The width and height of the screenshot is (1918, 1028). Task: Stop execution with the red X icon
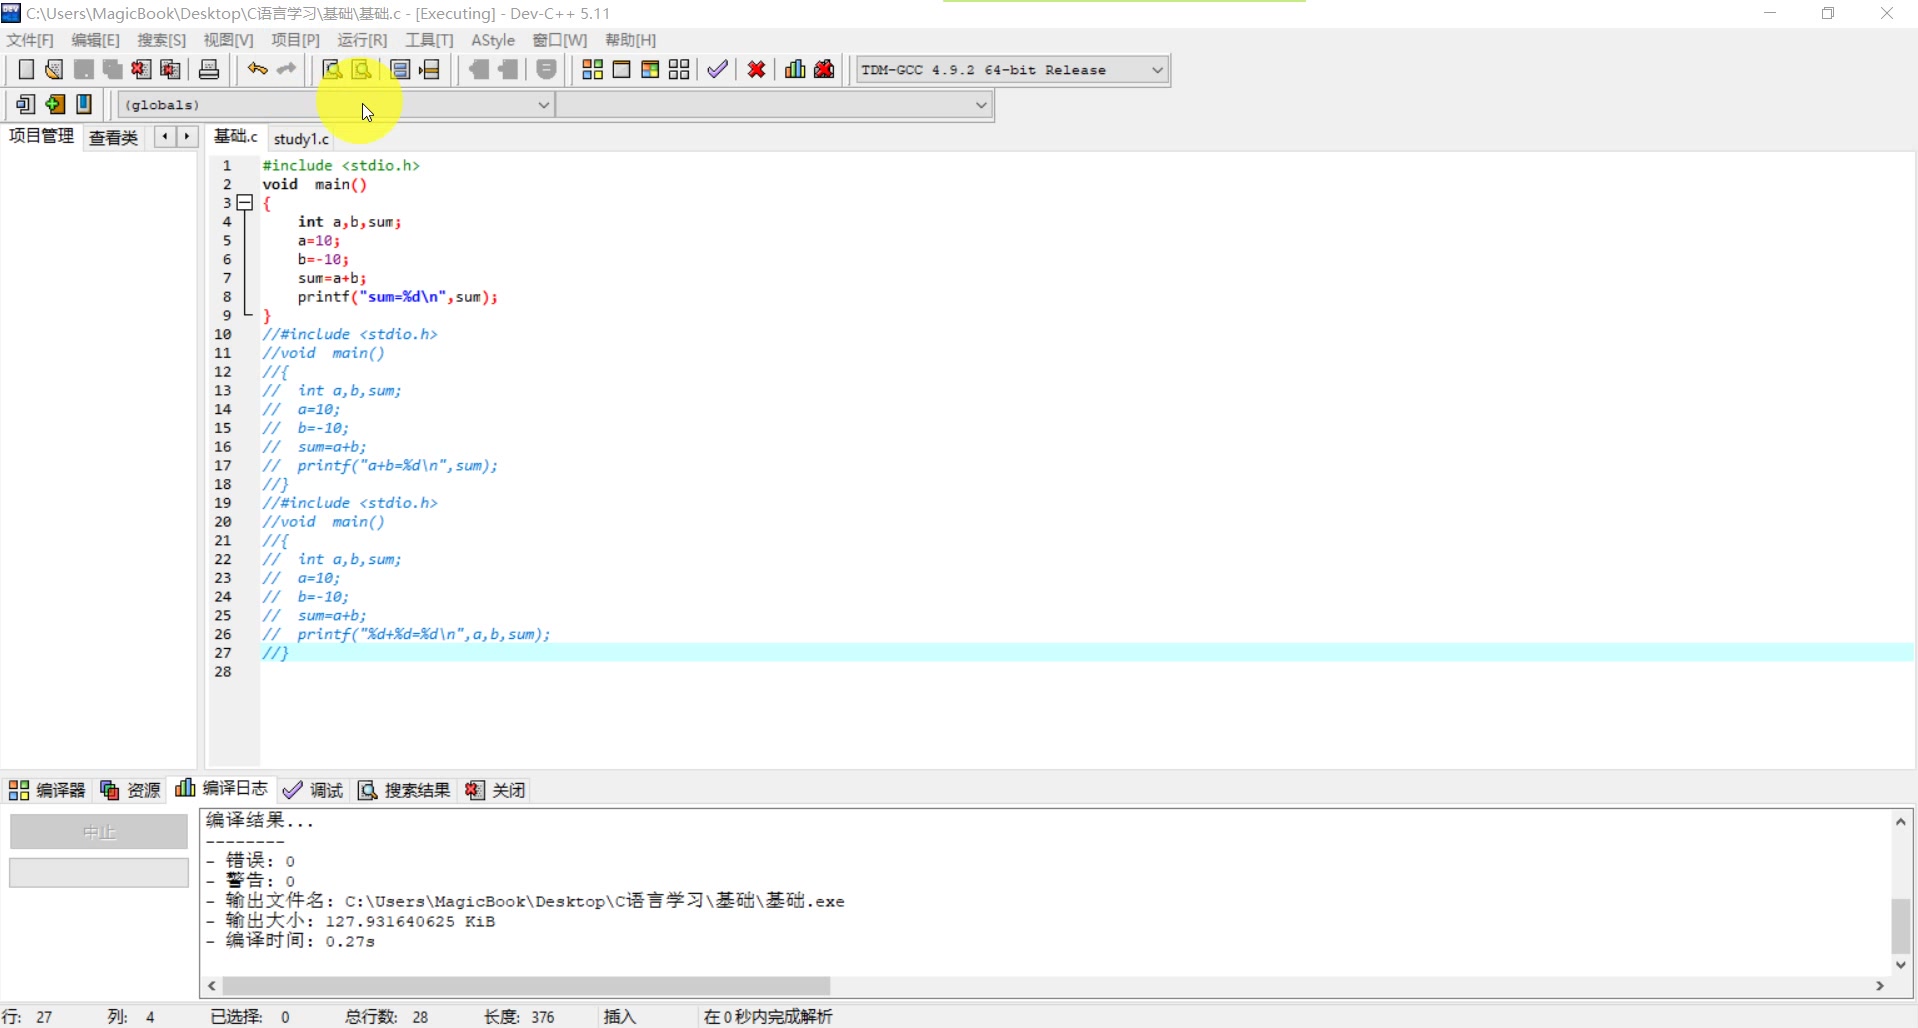tap(757, 69)
